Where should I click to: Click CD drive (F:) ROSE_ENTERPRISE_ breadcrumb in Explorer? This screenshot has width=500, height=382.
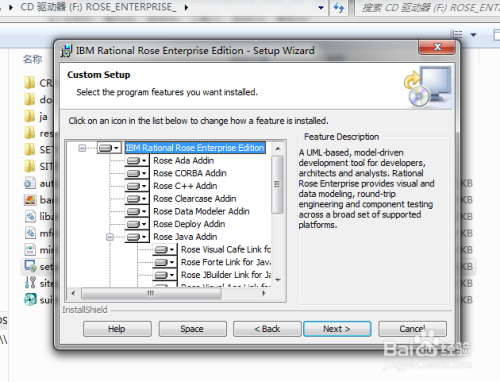pyautogui.click(x=99, y=7)
